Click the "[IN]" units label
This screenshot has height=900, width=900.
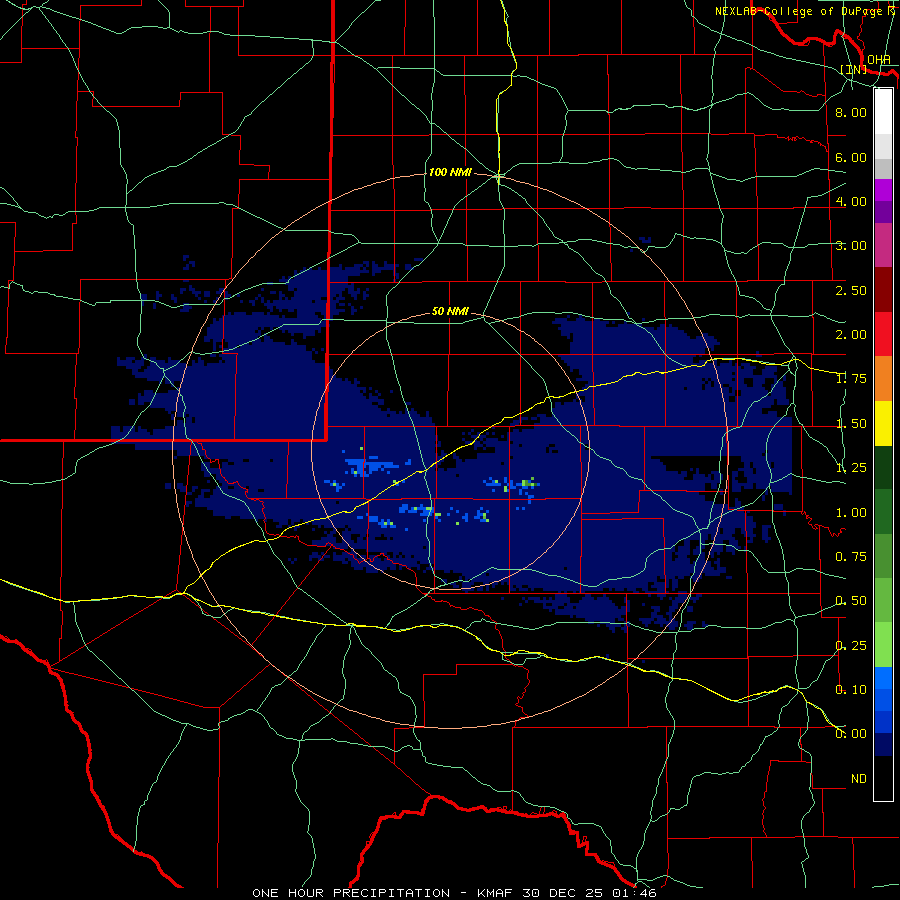click(854, 69)
